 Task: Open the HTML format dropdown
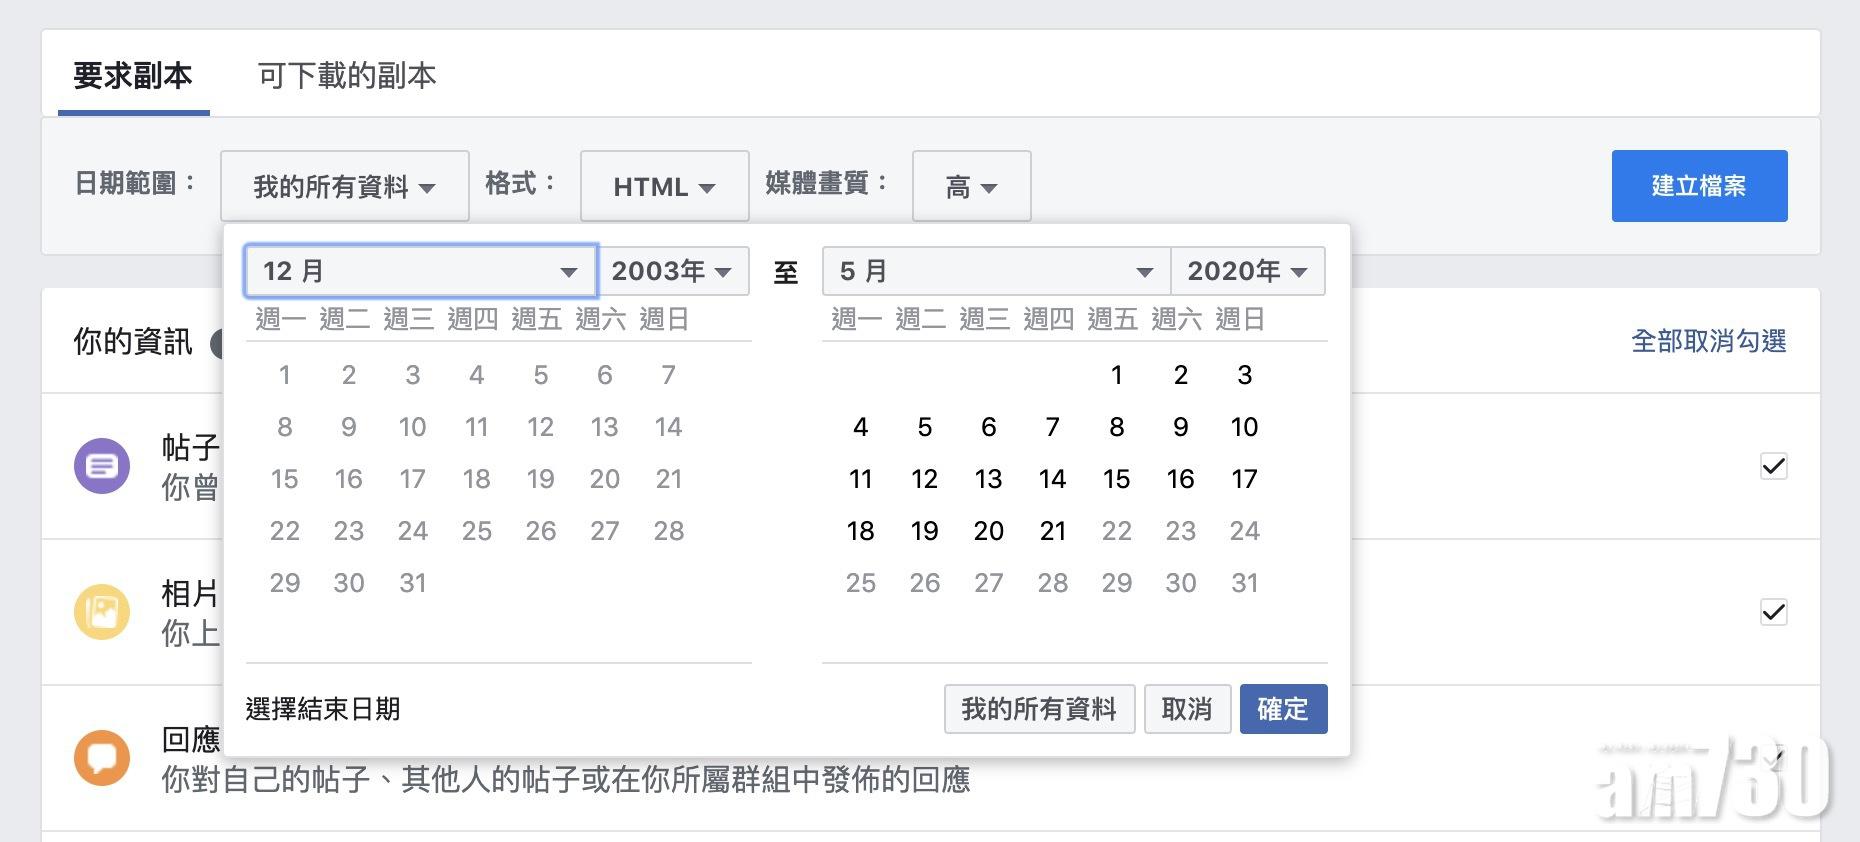[664, 187]
